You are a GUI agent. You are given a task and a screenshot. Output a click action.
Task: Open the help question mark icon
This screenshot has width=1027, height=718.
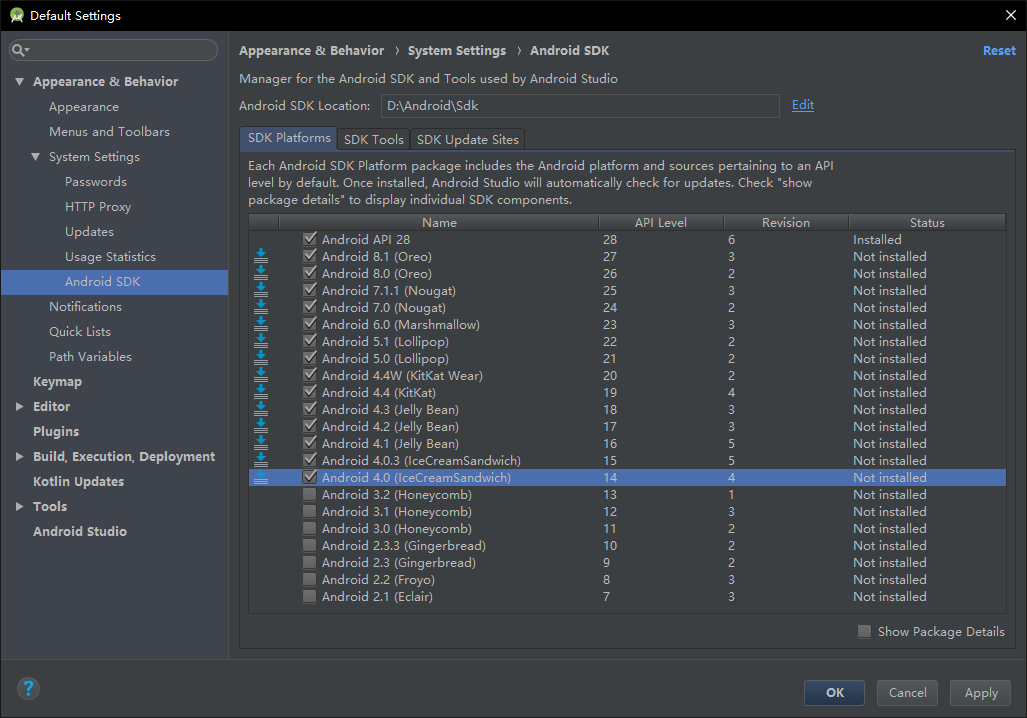tap(28, 689)
